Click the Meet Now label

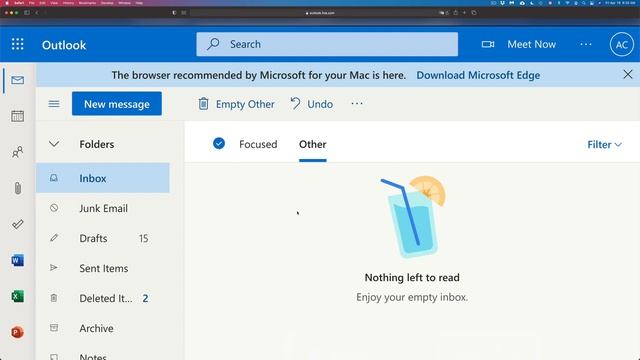pyautogui.click(x=531, y=44)
